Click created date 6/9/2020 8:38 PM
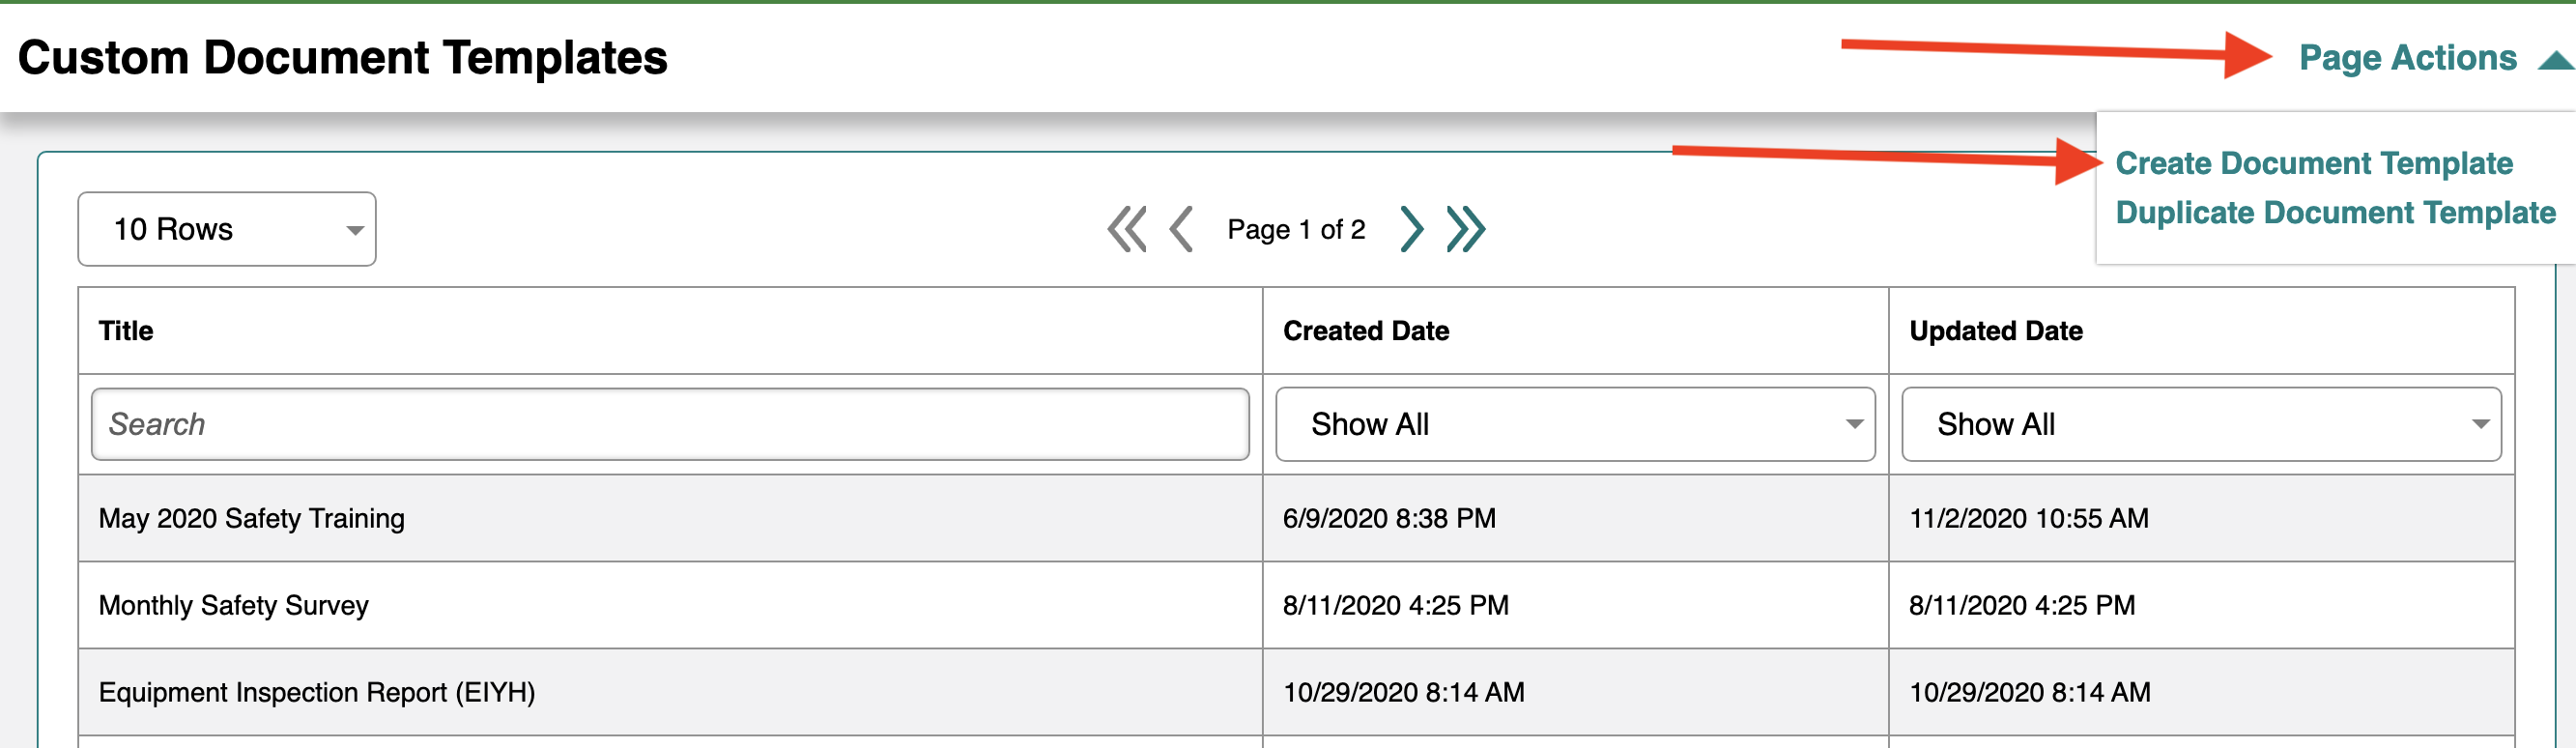 tap(1389, 518)
